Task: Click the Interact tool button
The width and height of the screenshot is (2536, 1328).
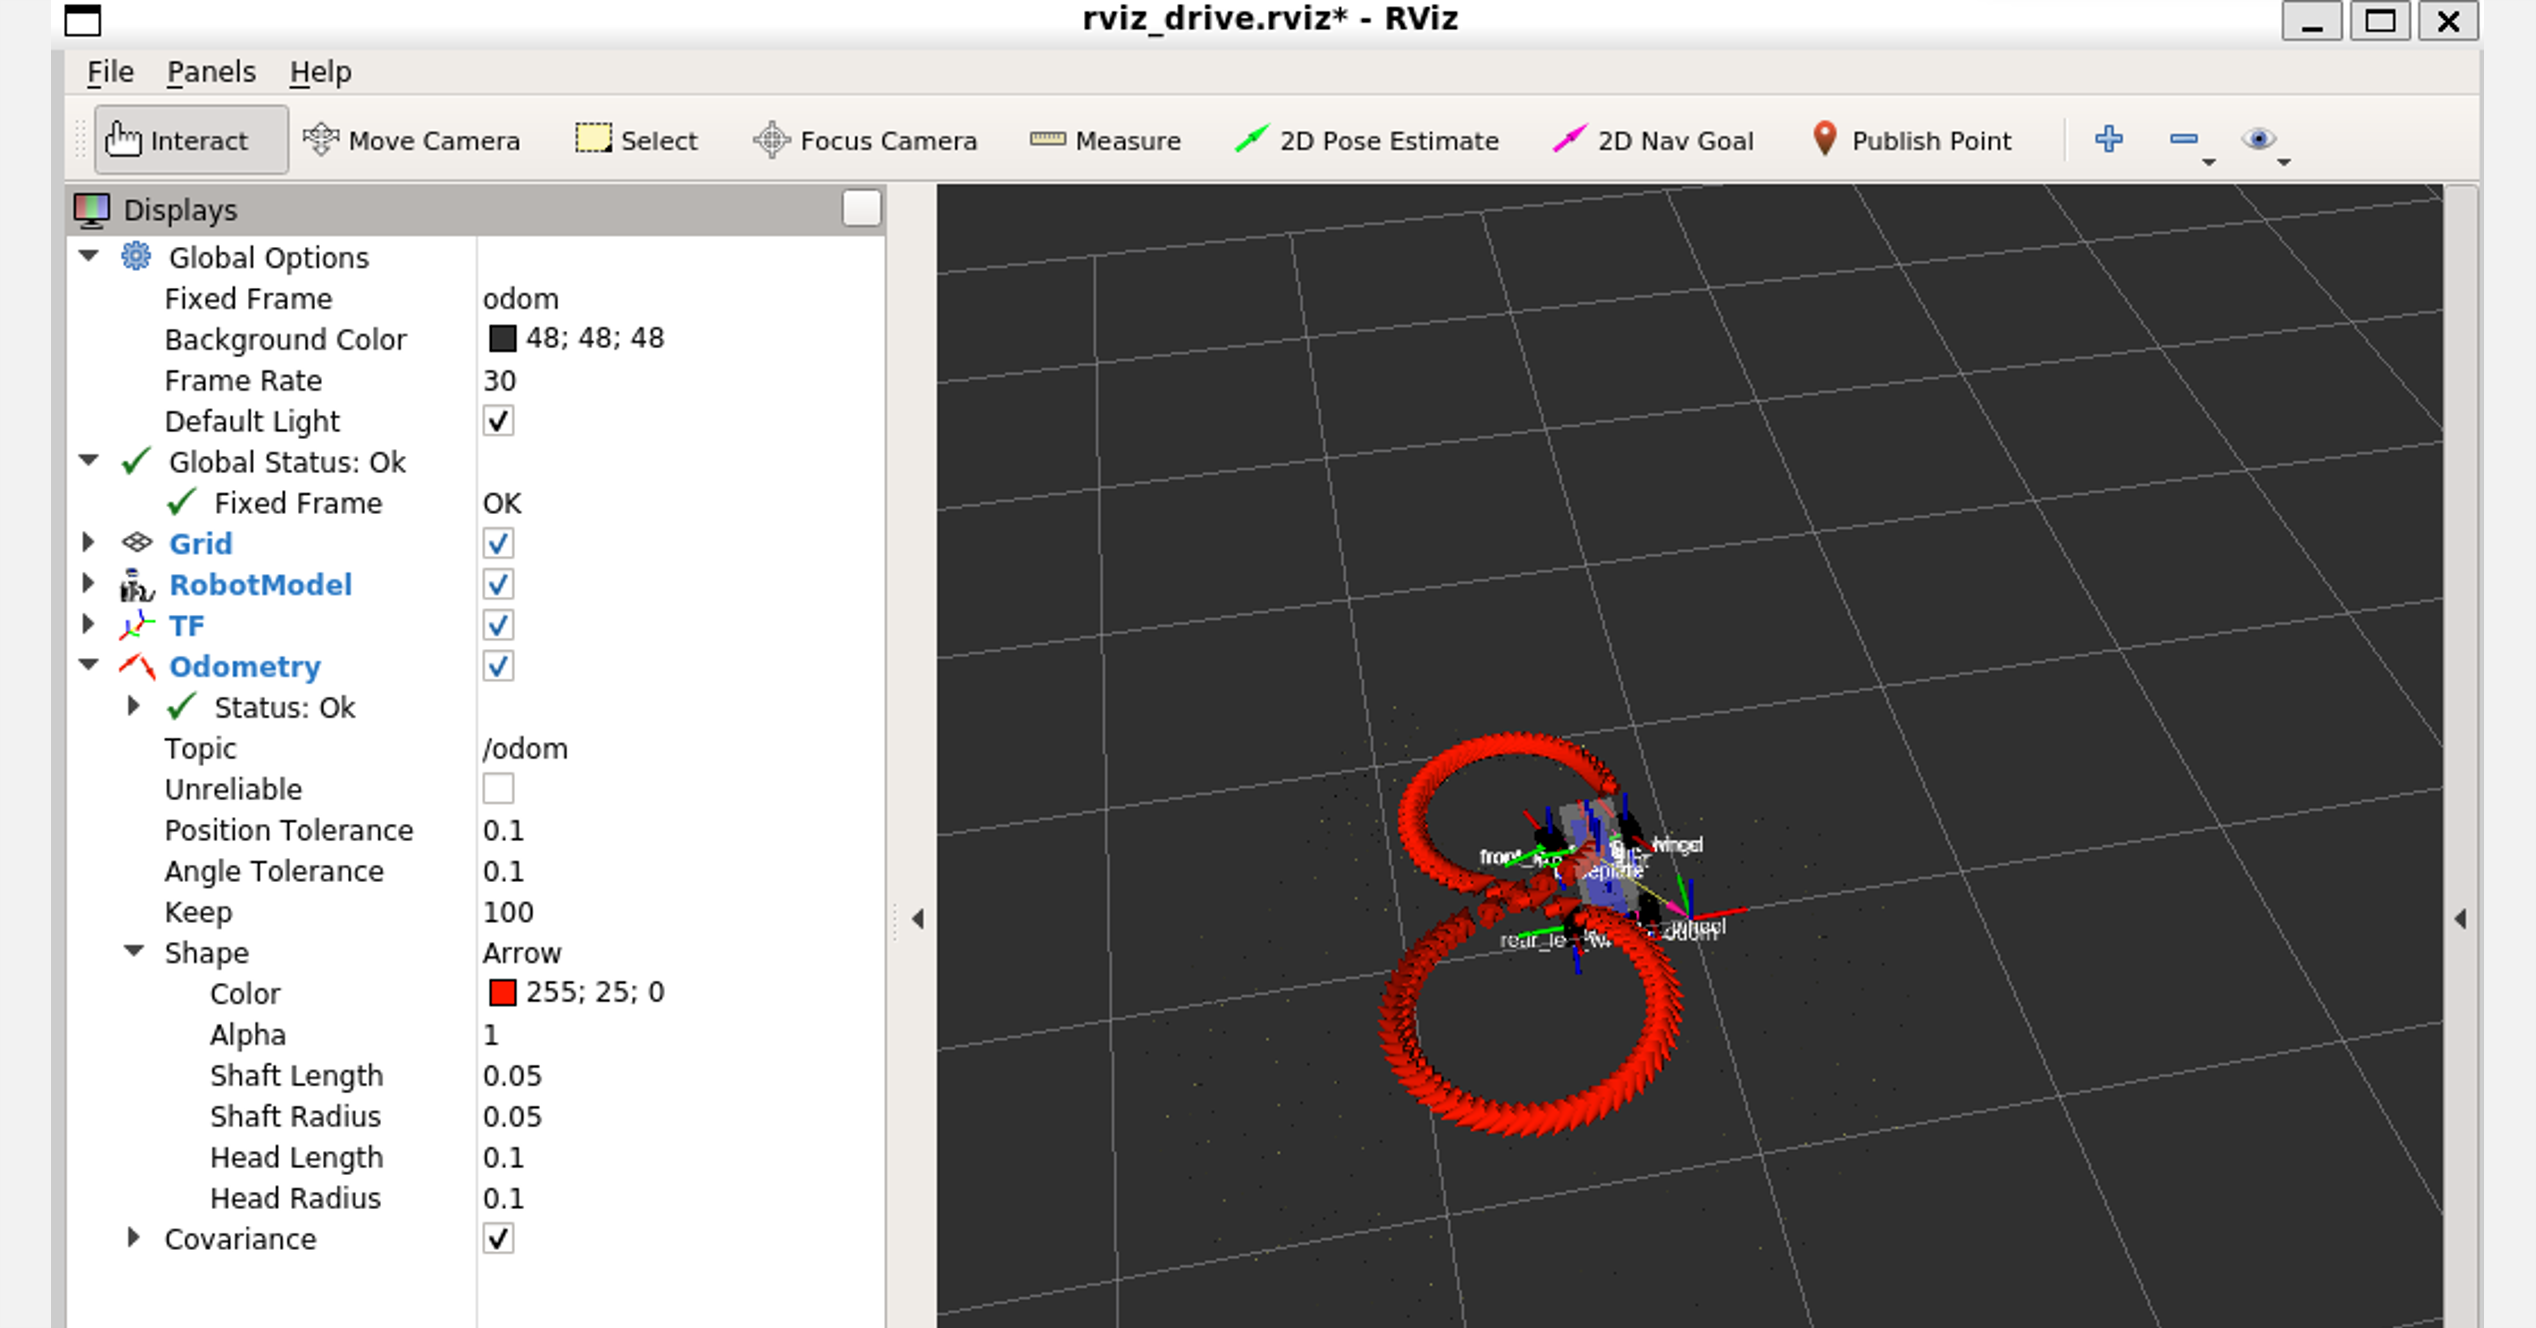Action: tap(190, 140)
